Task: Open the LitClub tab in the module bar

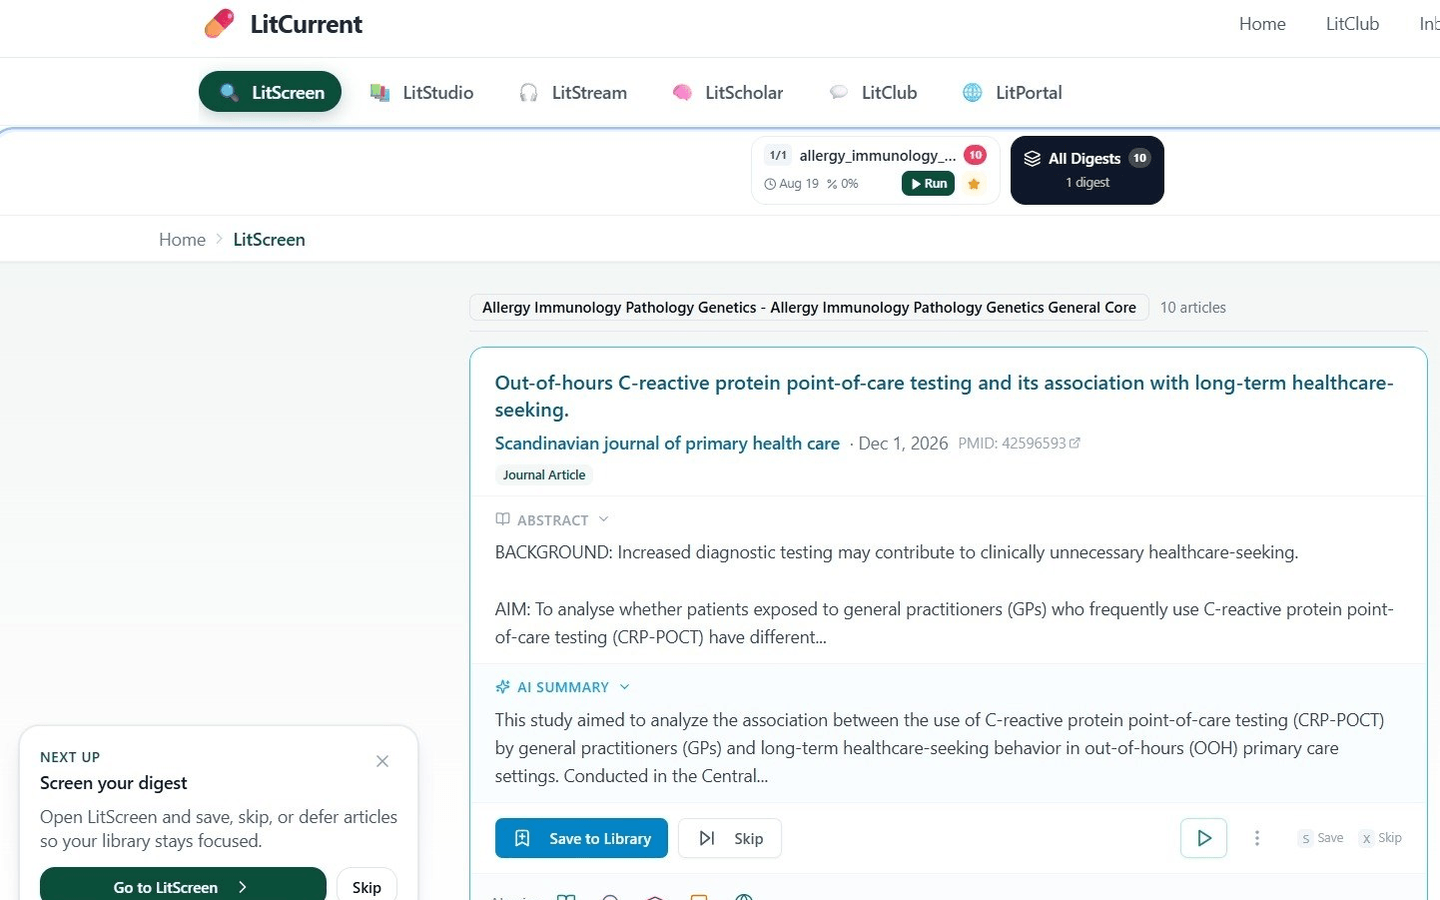Action: [873, 92]
